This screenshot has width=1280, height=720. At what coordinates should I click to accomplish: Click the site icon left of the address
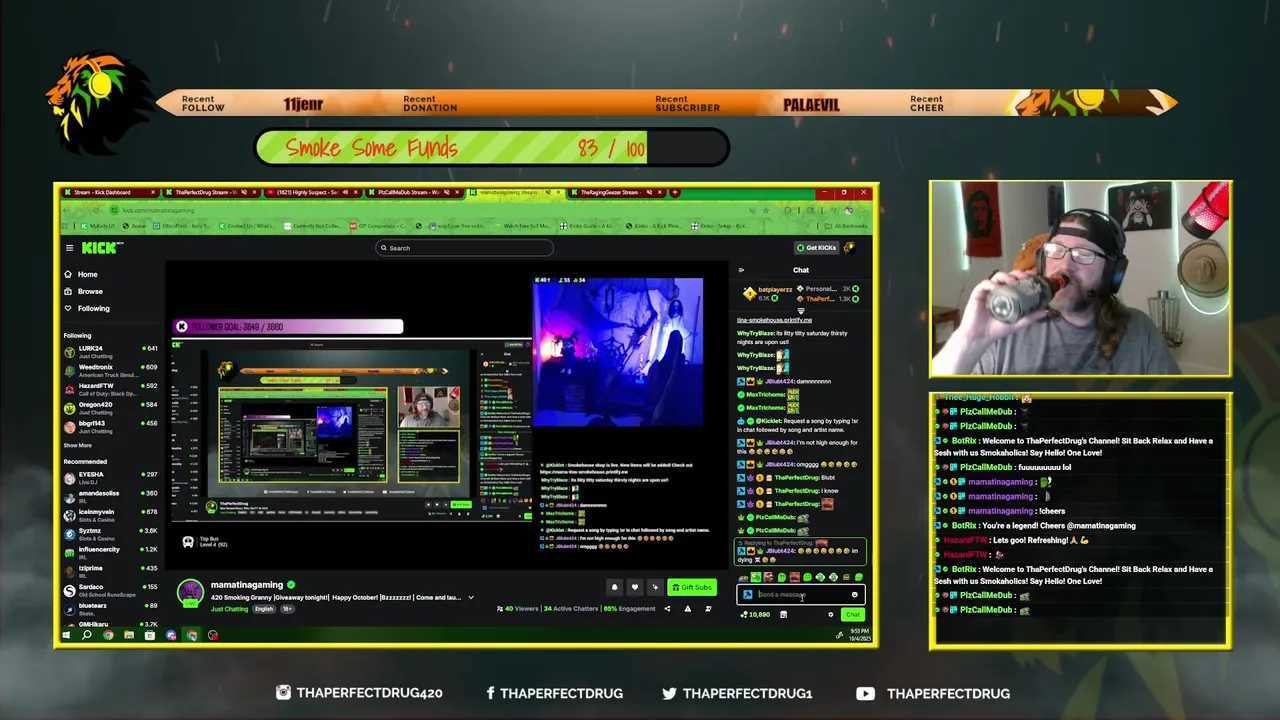click(x=116, y=210)
